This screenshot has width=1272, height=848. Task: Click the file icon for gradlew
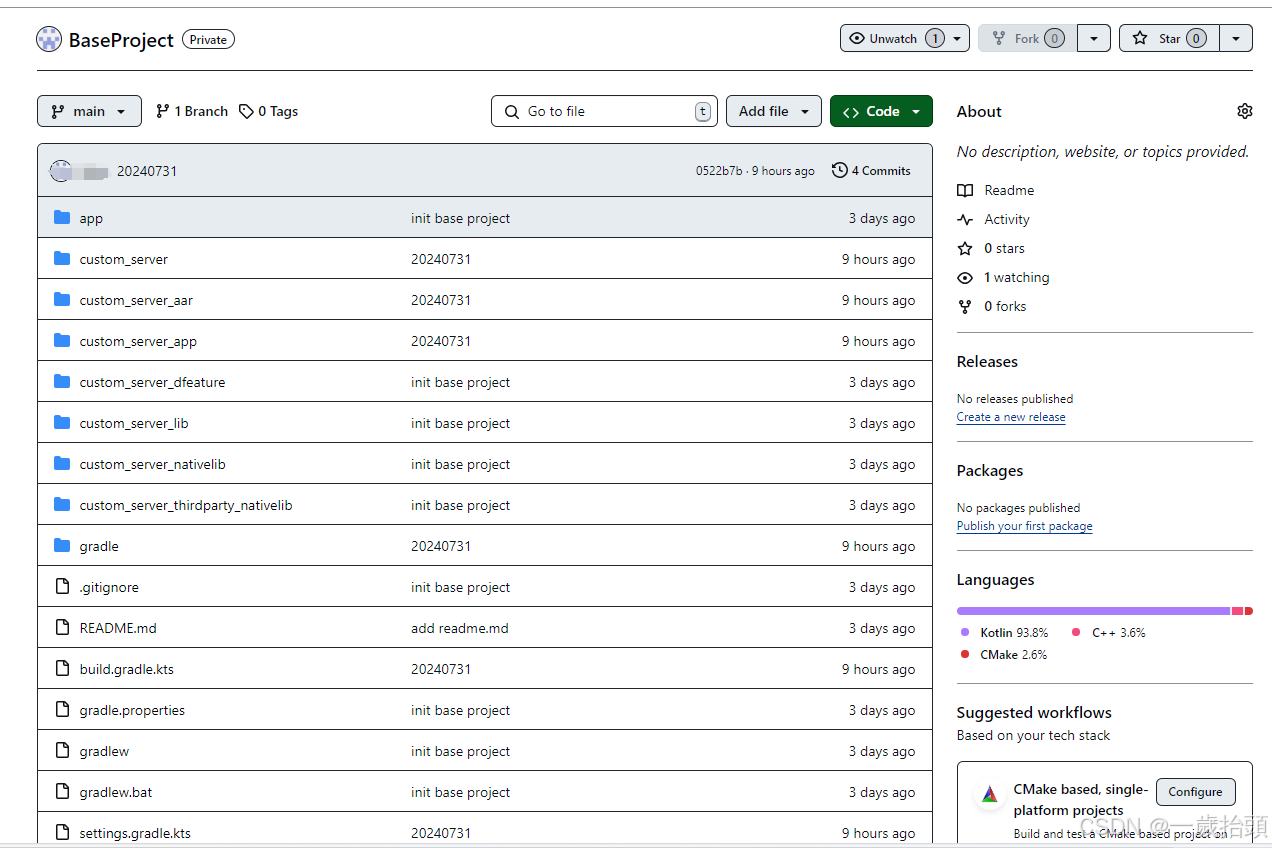point(62,750)
